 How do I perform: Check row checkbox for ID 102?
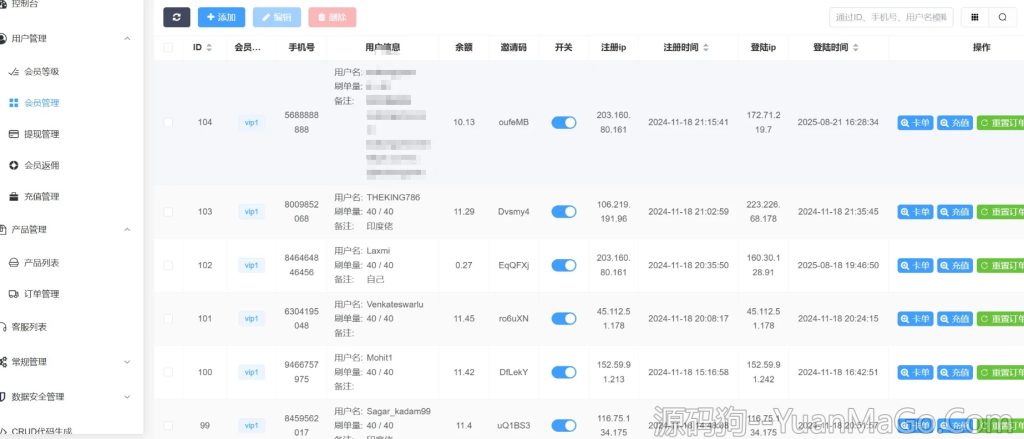point(168,265)
